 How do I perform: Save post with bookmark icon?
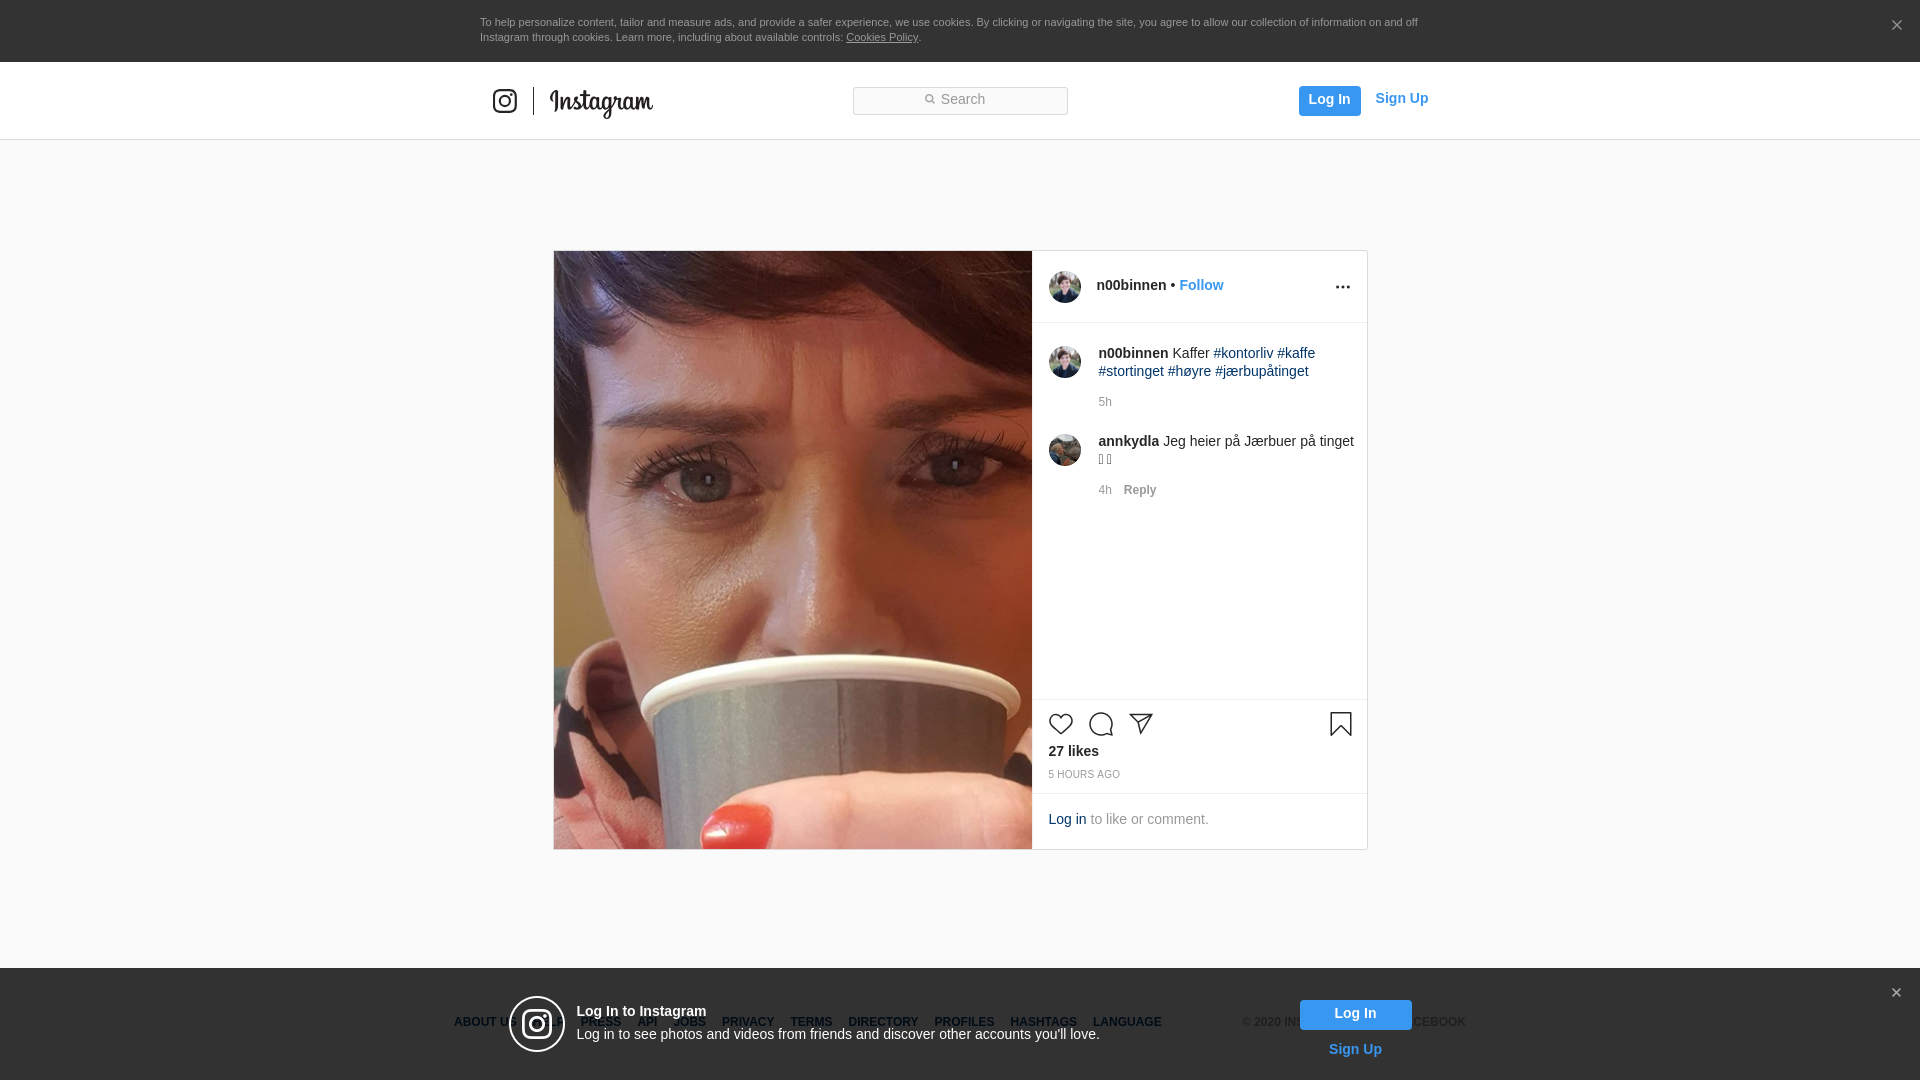pyautogui.click(x=1340, y=723)
